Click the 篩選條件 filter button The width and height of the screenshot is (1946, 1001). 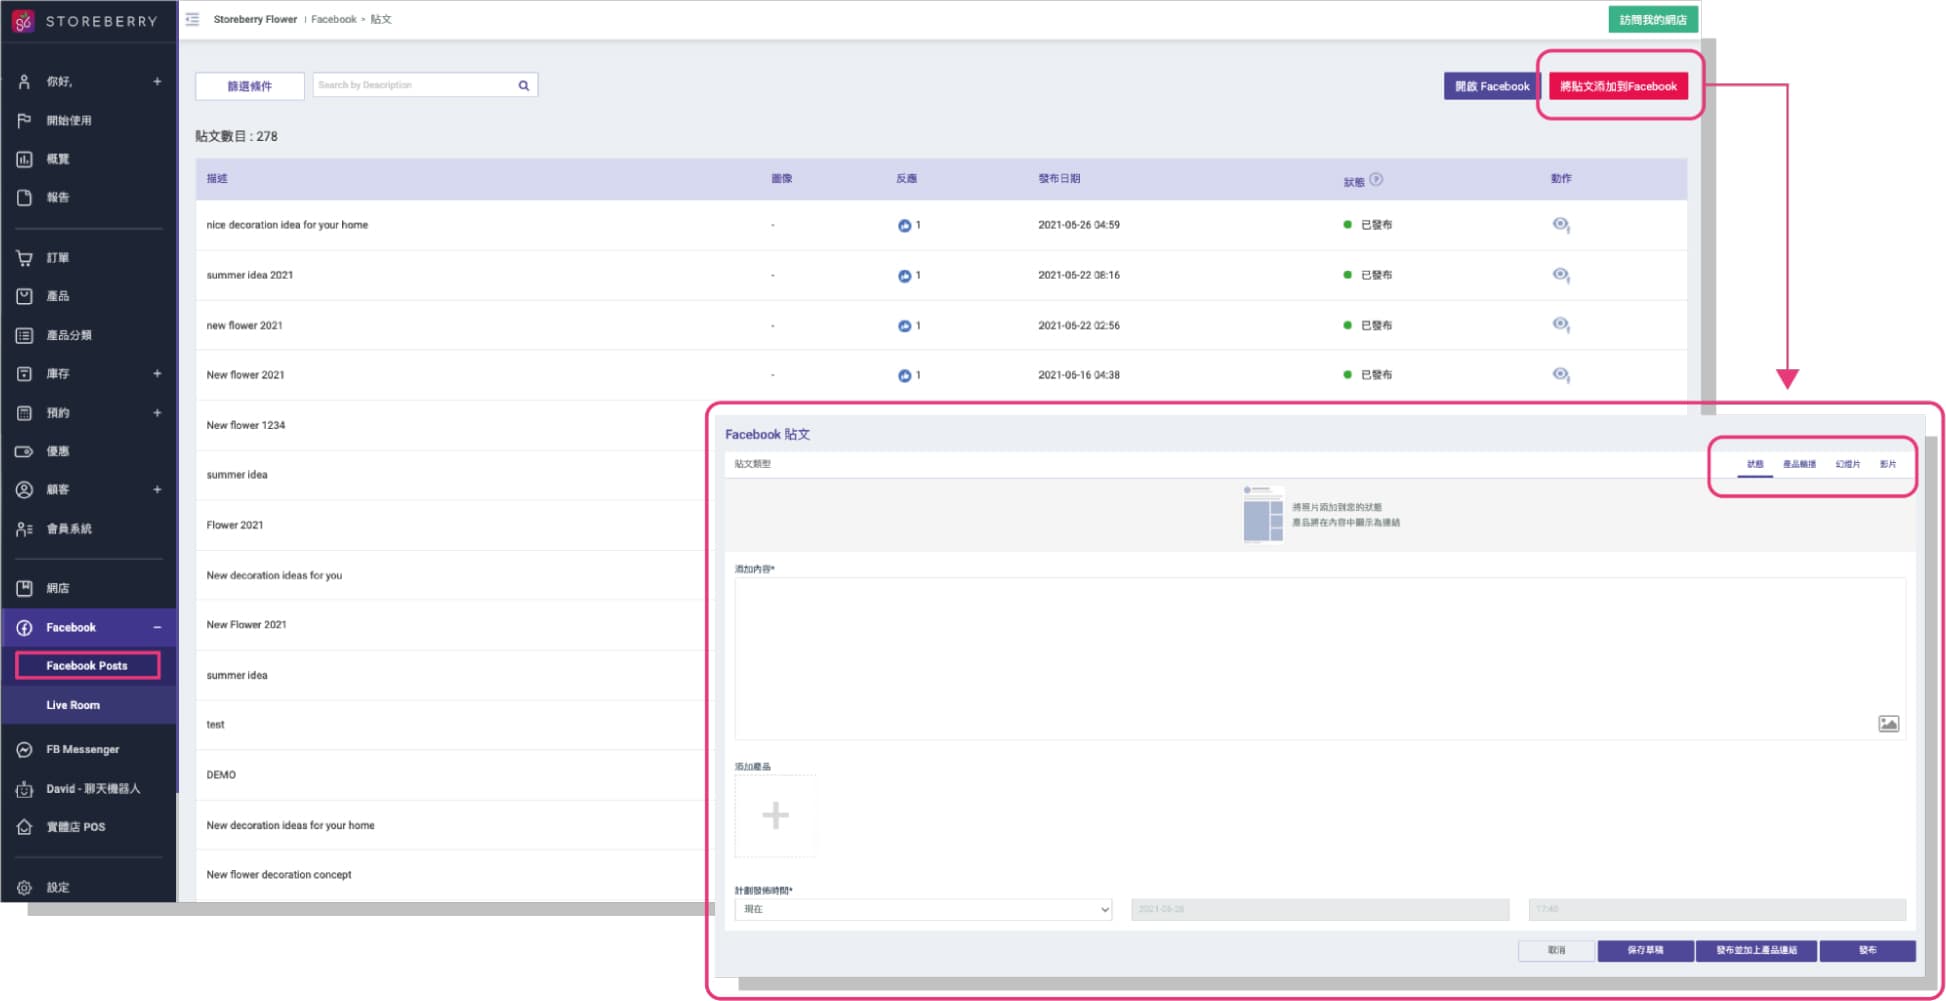point(250,86)
